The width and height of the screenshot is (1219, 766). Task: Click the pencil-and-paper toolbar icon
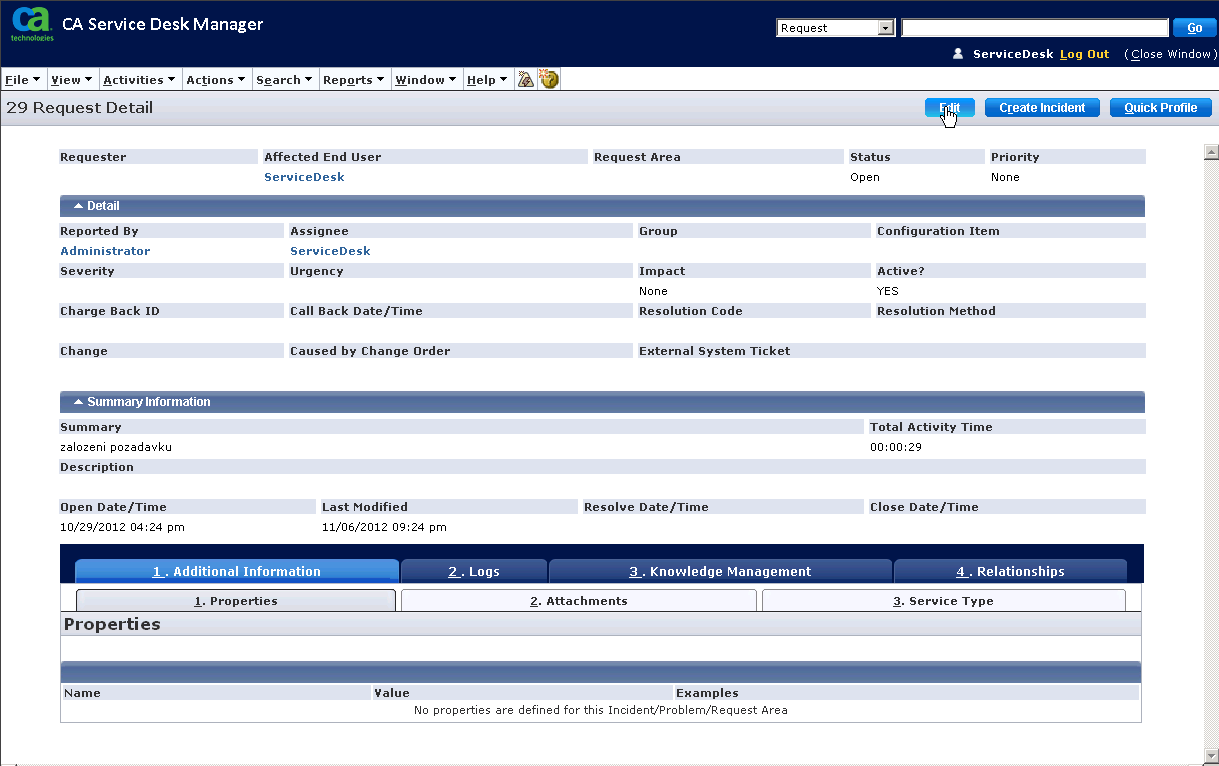point(526,79)
